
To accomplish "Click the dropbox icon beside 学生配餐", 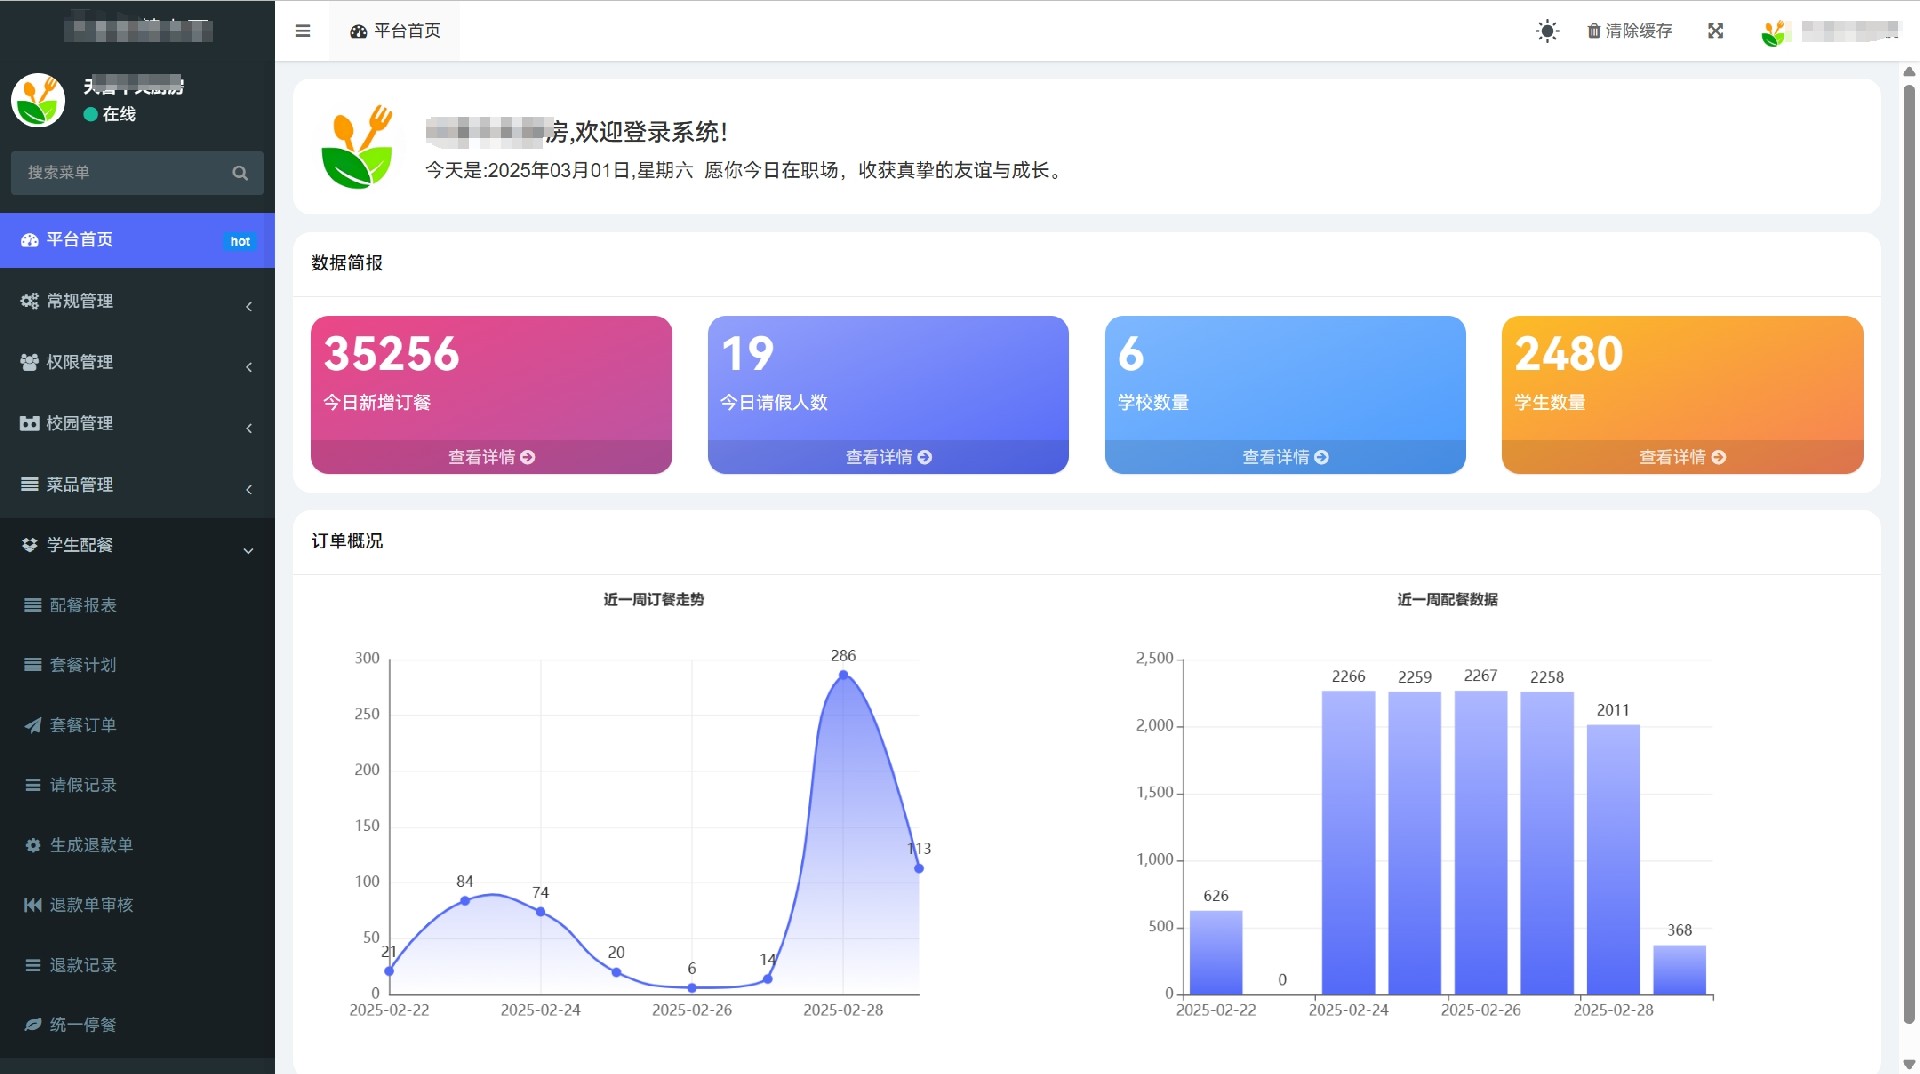I will point(29,545).
